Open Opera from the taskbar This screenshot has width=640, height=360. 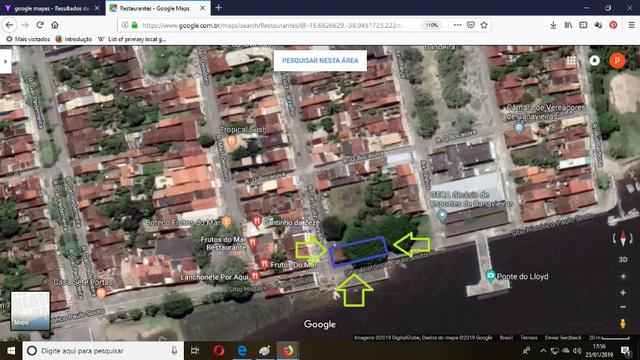point(219,351)
